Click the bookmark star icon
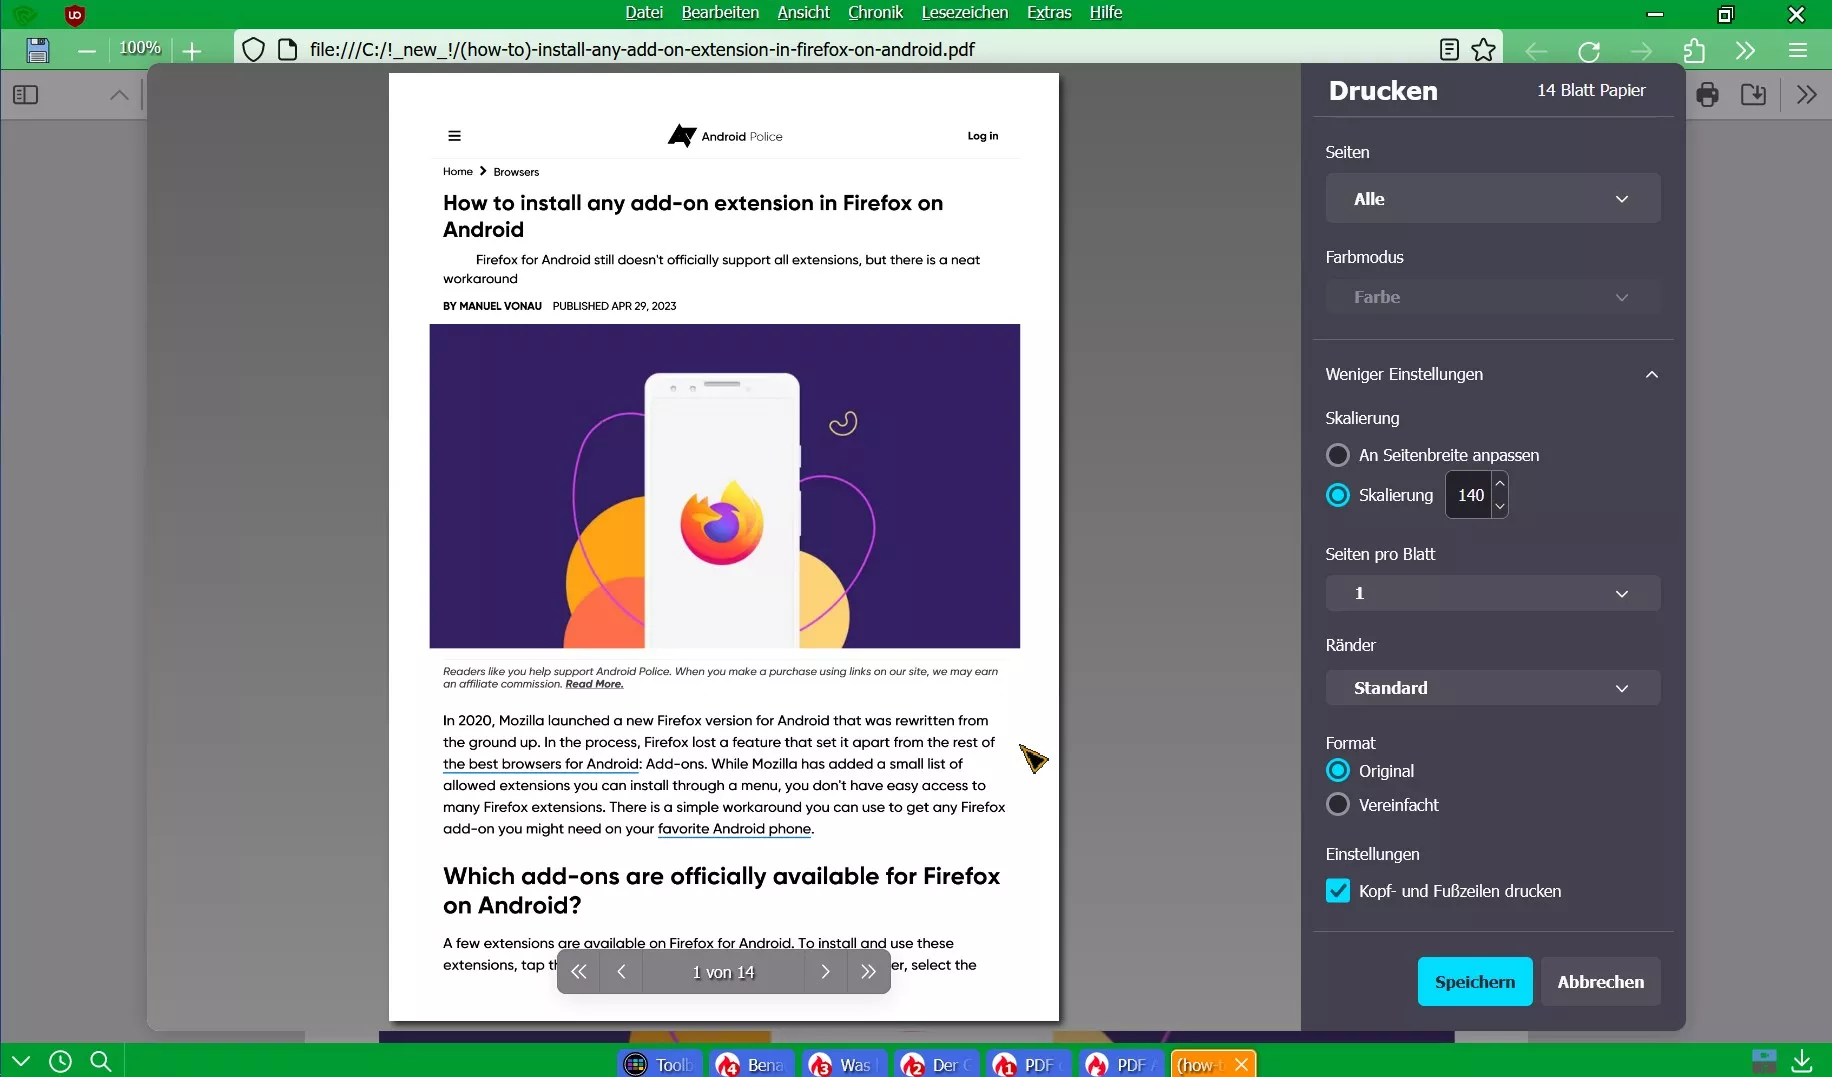Screen dimensions: 1832x1077 coord(1484,50)
